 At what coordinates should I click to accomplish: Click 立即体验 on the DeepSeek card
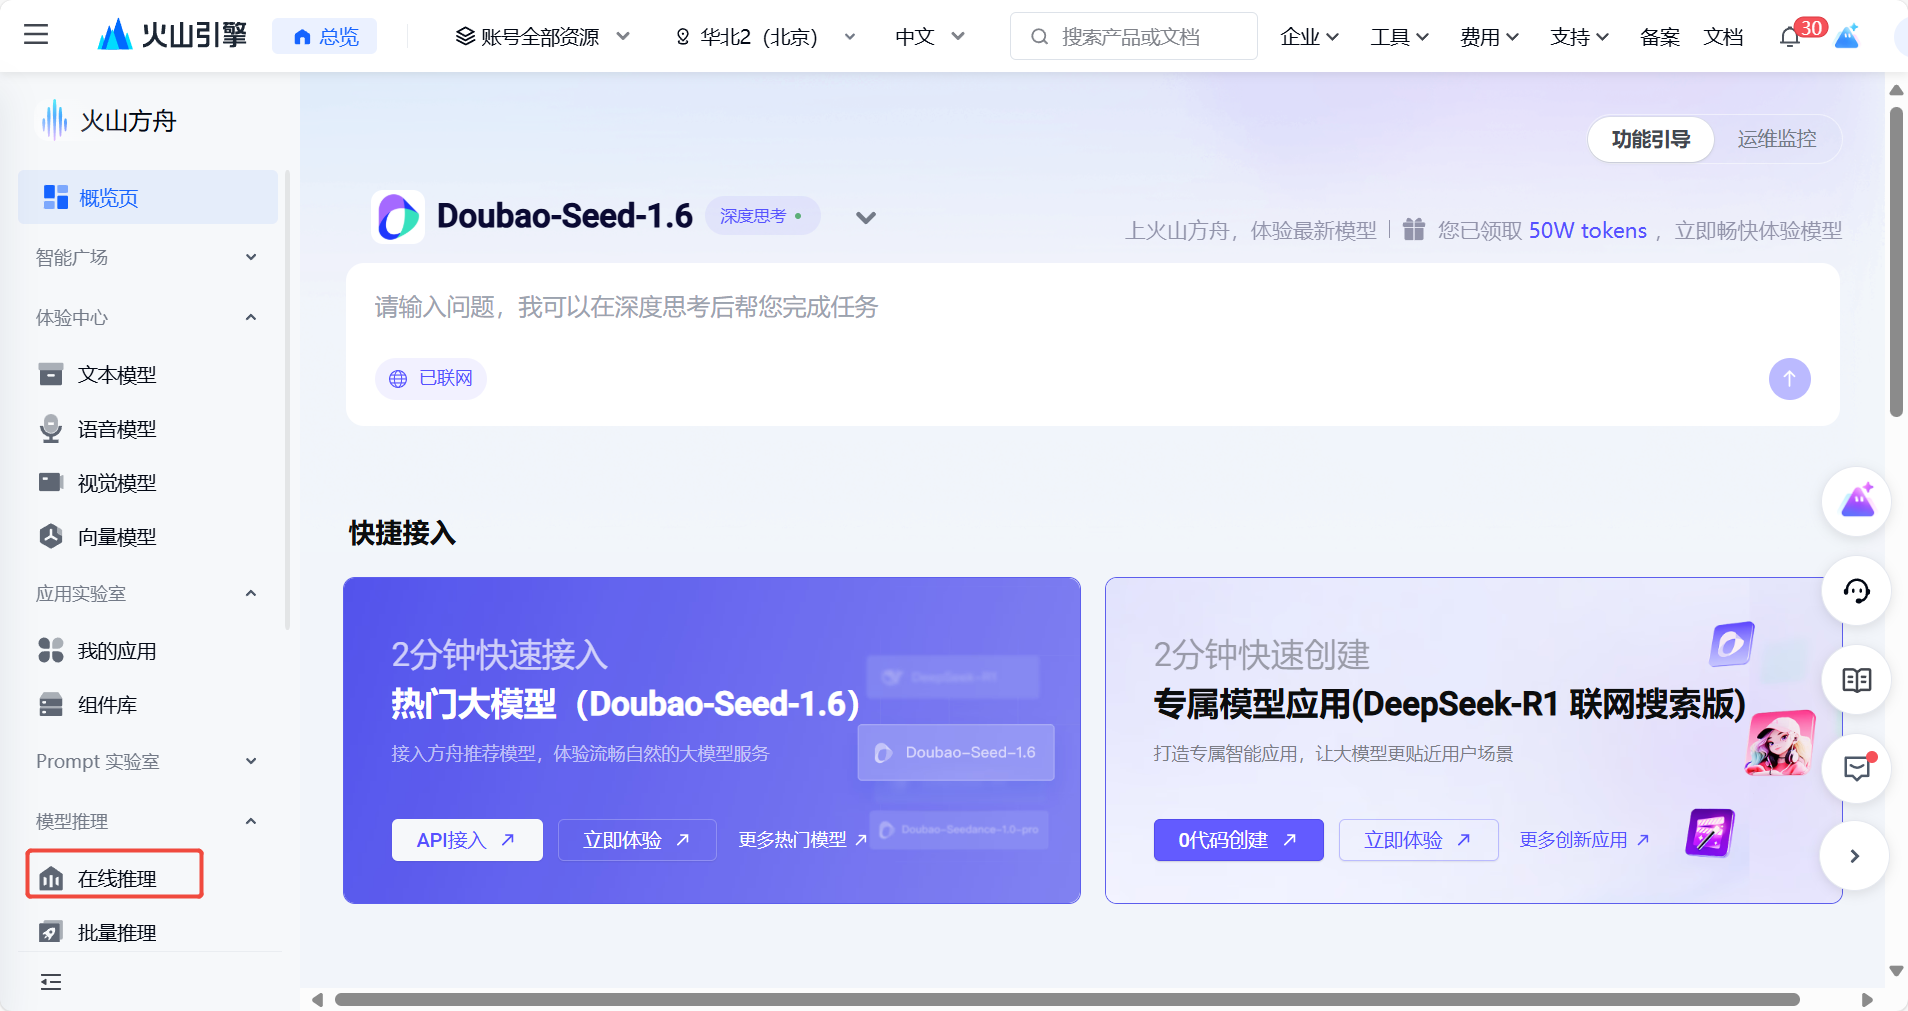pos(1418,840)
